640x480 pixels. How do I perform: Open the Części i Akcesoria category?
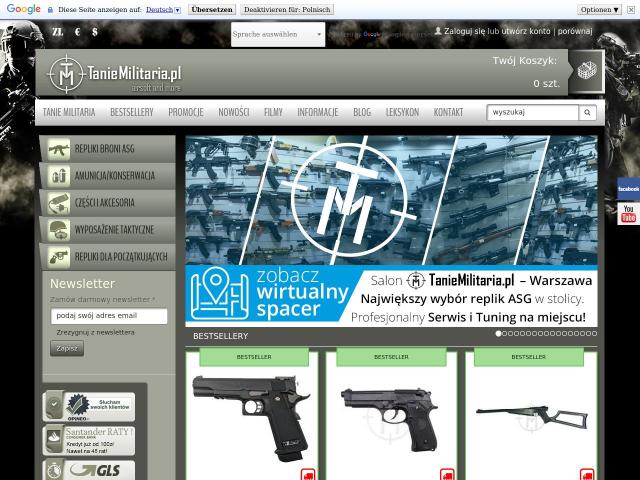pos(108,203)
